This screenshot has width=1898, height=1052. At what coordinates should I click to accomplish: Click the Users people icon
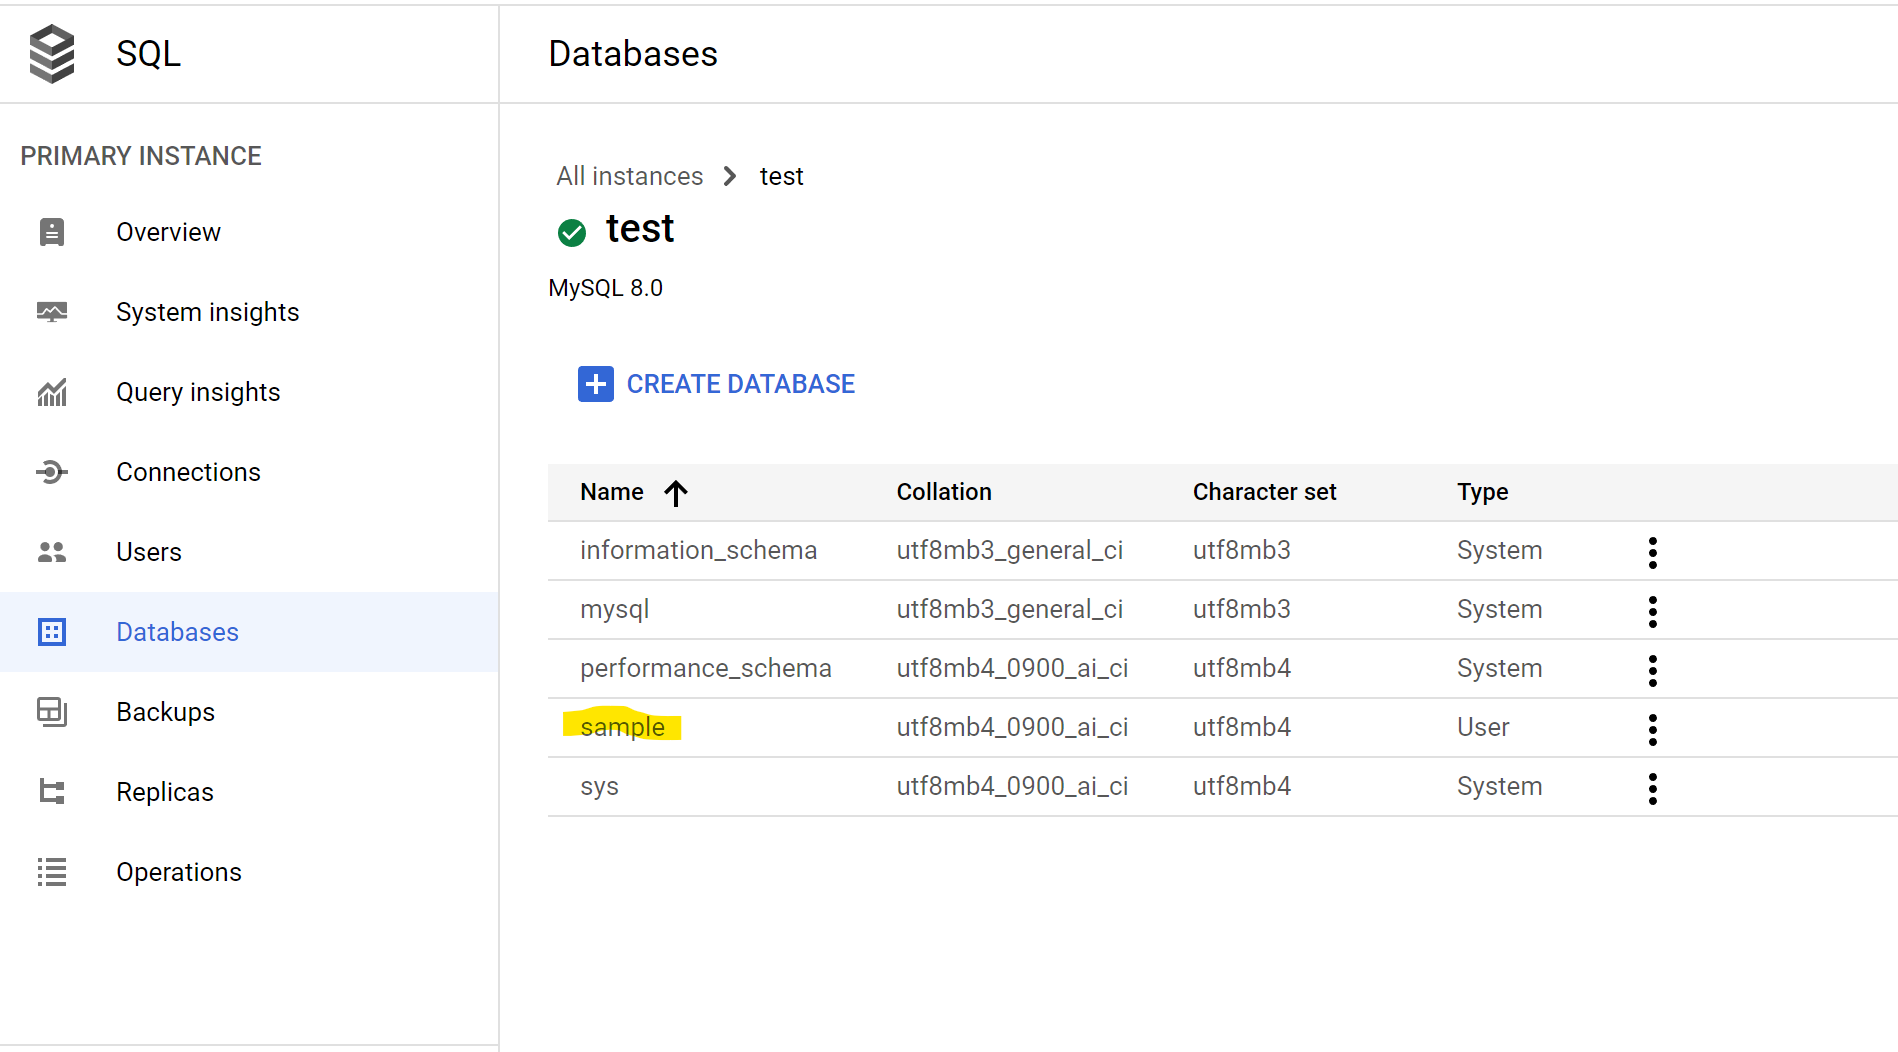pyautogui.click(x=52, y=552)
